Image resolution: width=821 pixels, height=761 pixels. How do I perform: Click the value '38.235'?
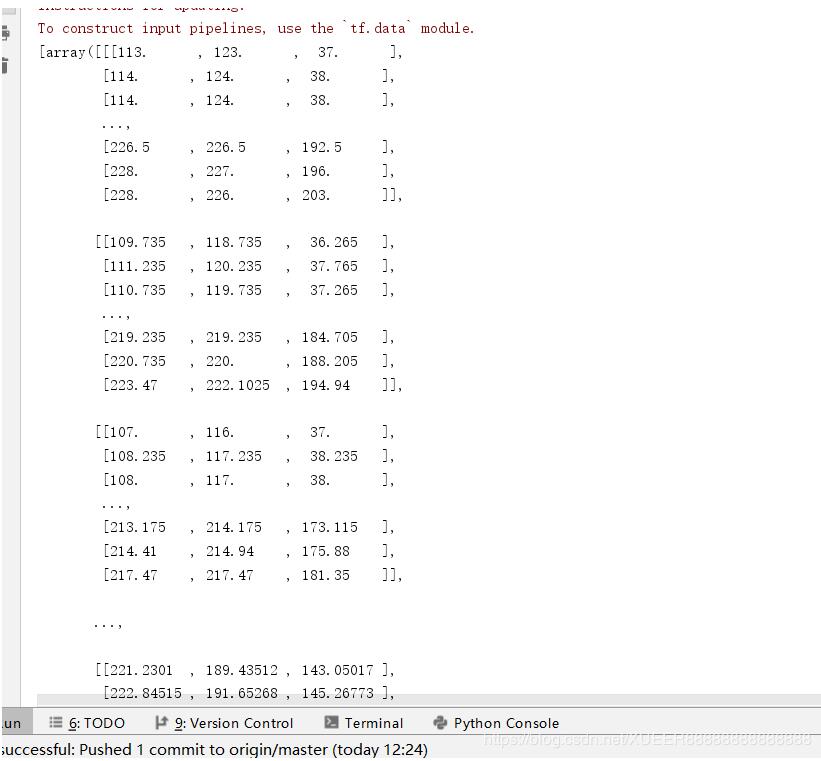334,456
